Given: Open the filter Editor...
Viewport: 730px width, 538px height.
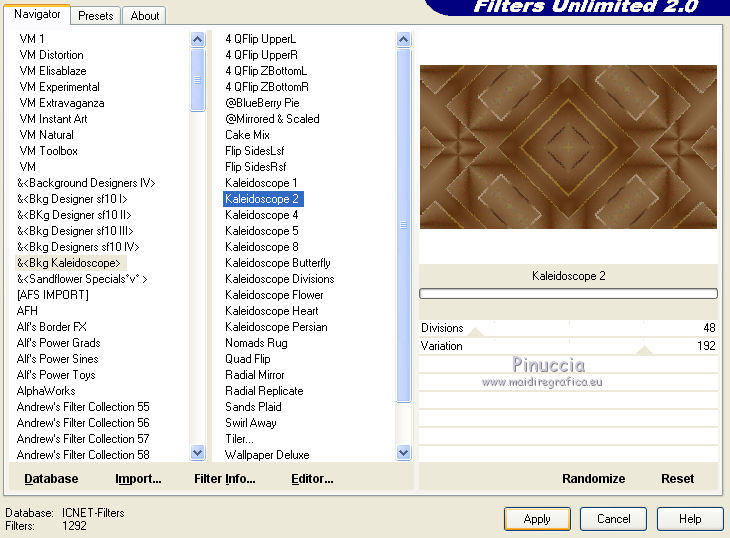Looking at the screenshot, I should 312,478.
